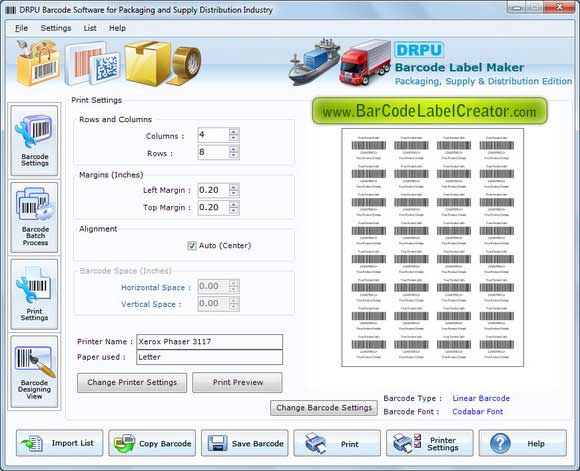Click Change Printer Settings button
This screenshot has height=471, width=580.
click(x=132, y=383)
